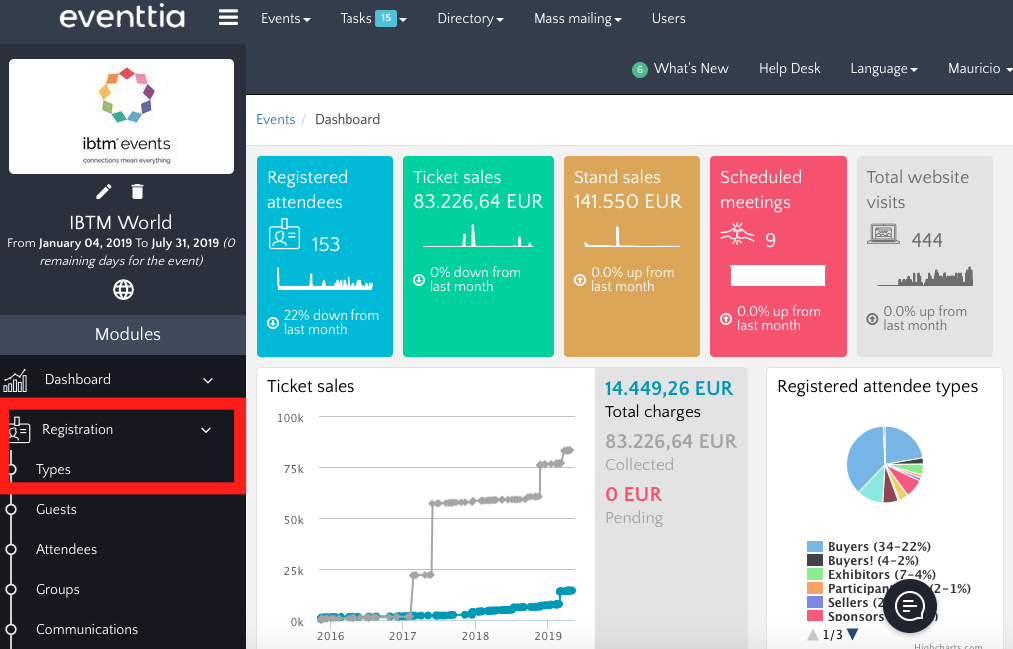Open the Help Desk link
The height and width of the screenshot is (649, 1013).
(789, 69)
